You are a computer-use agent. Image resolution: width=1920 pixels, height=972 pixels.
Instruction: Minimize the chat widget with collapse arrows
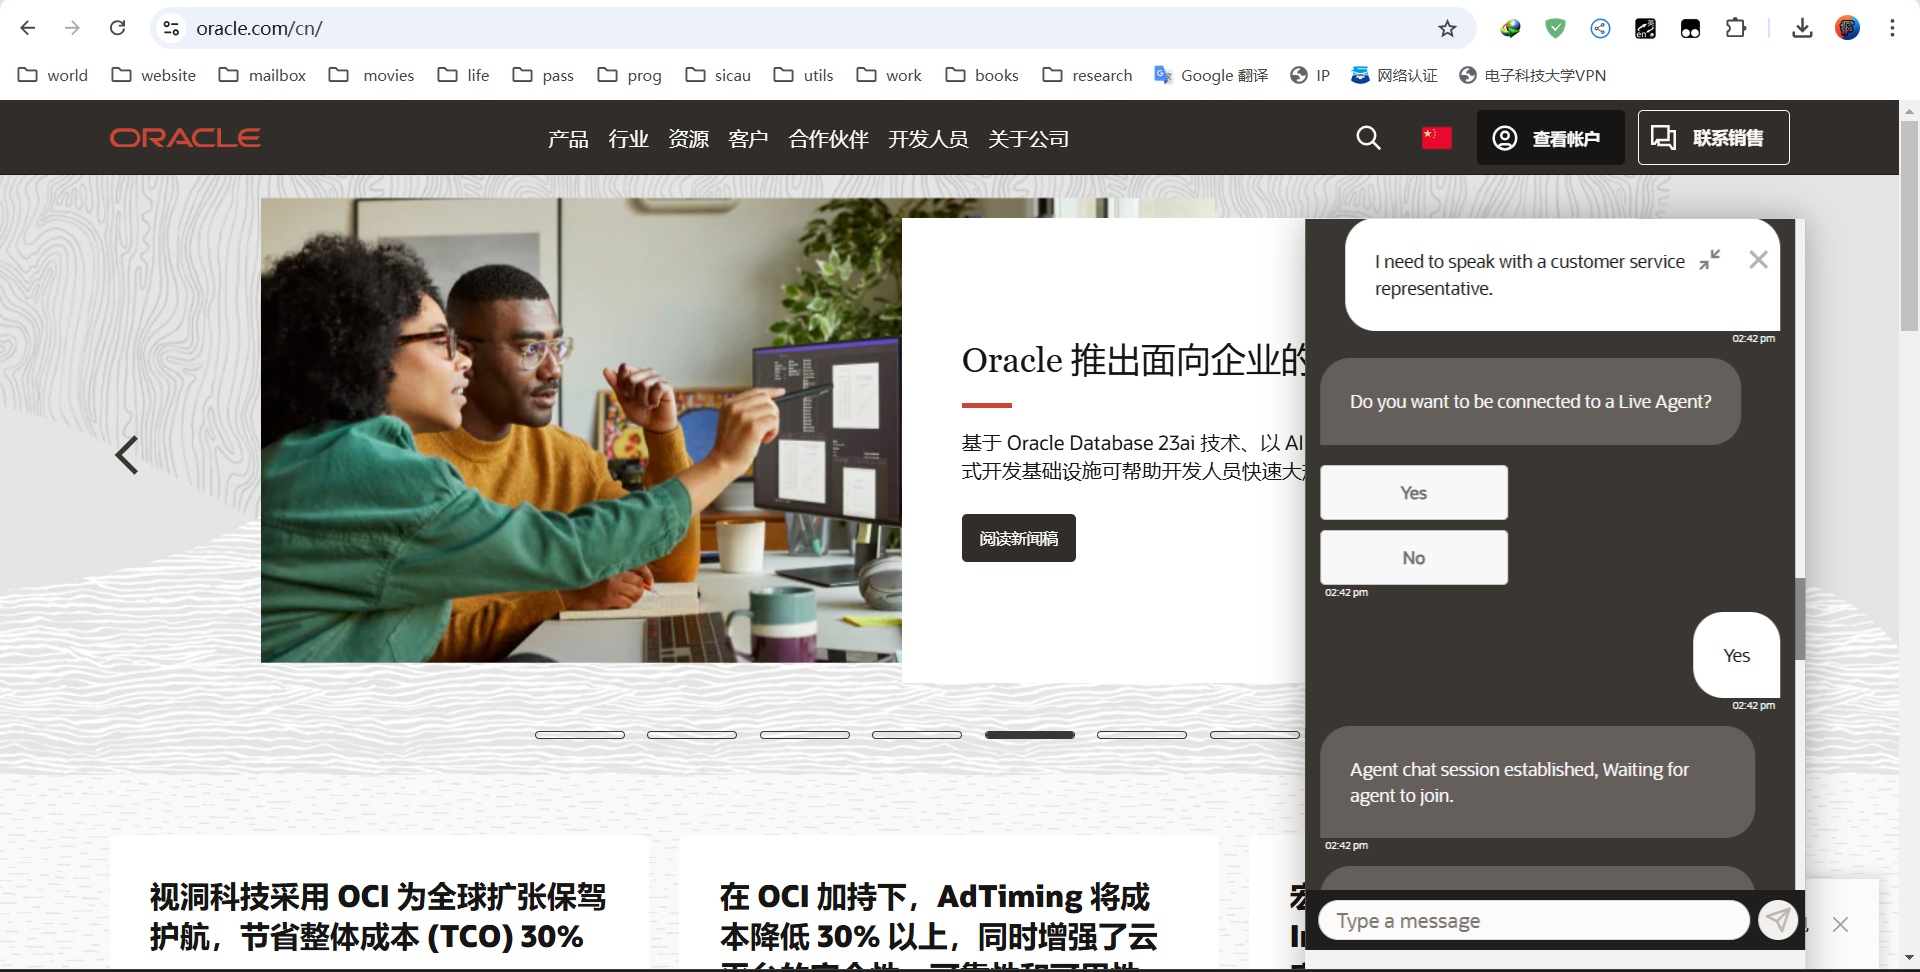1710,260
